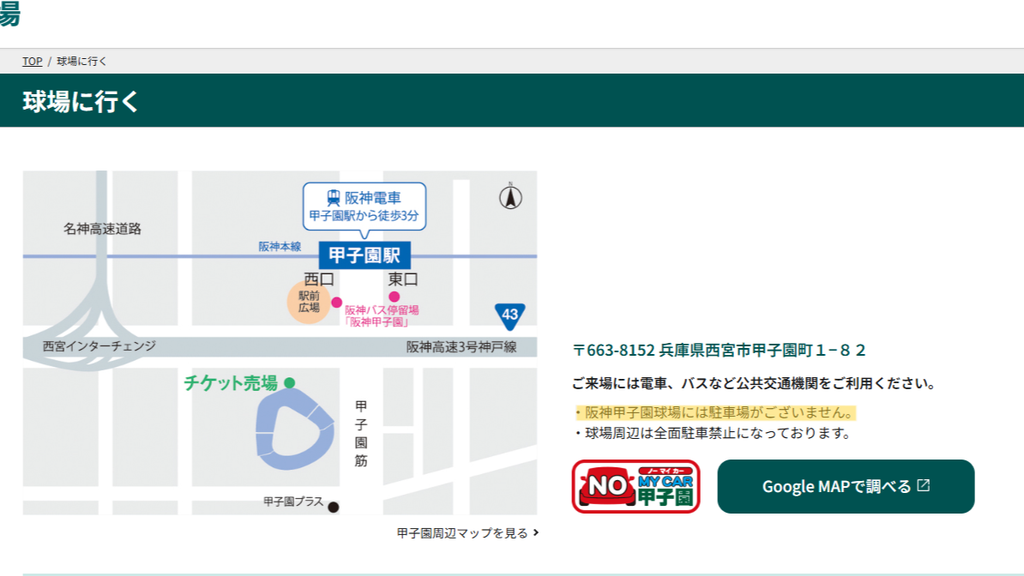
Task: Click the external link icon on Google MAP button
Action: click(923, 486)
